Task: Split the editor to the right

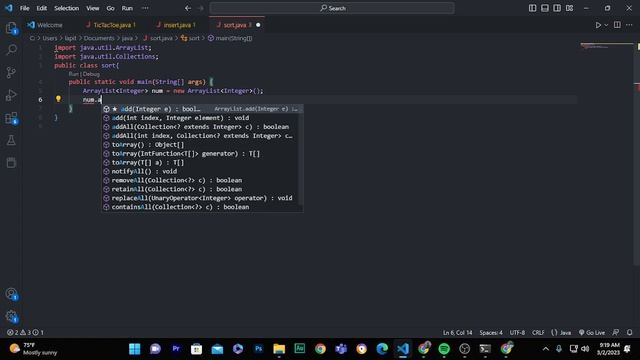Action: pyautogui.click(x=617, y=25)
